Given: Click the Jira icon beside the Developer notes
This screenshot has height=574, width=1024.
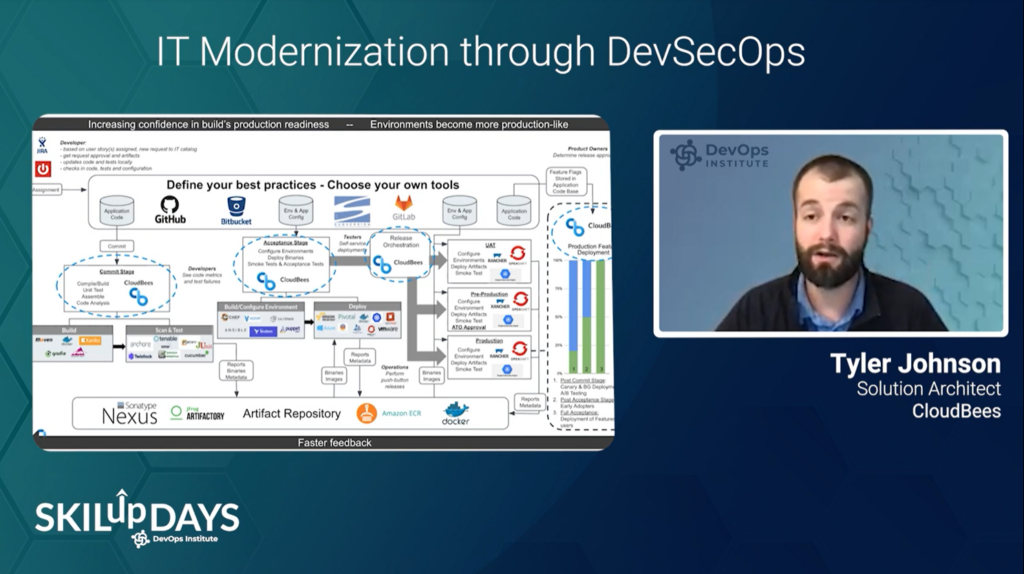Looking at the screenshot, I should pyautogui.click(x=42, y=145).
